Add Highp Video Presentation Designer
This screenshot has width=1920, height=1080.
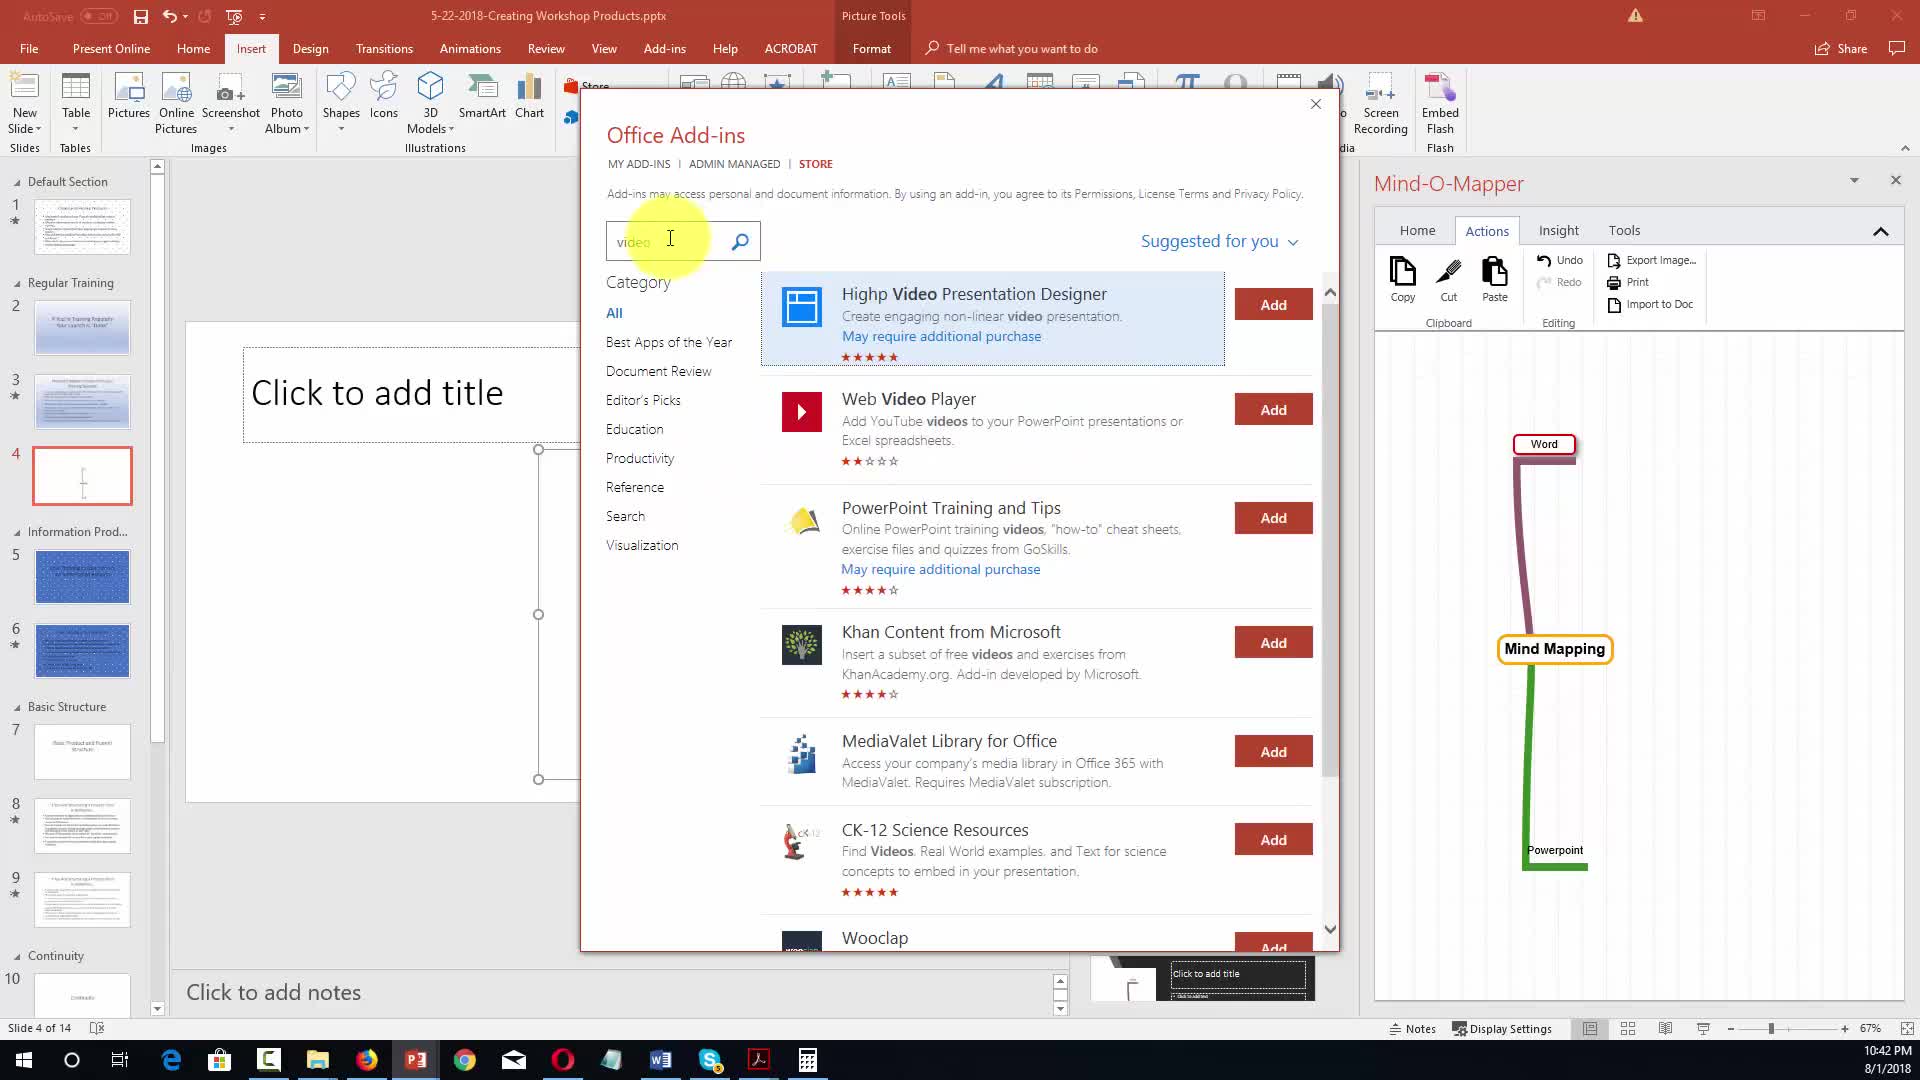(x=1273, y=305)
